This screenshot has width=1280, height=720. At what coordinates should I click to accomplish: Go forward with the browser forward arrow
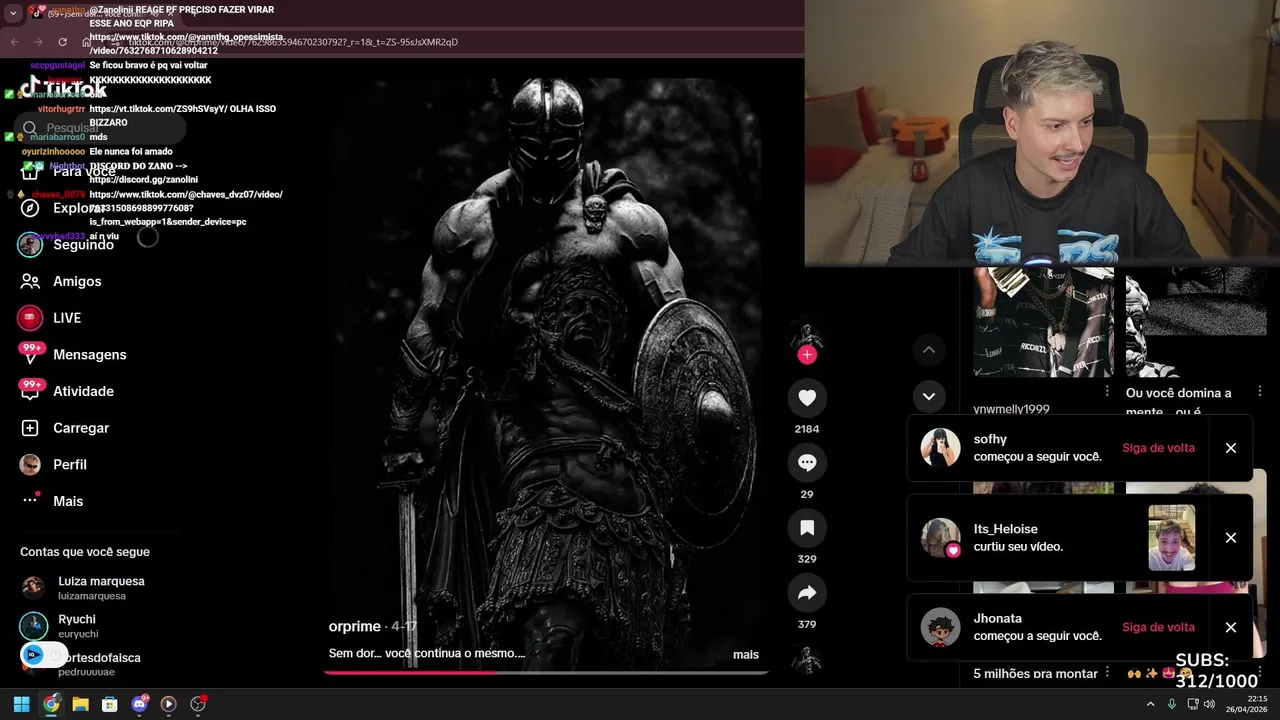(38, 42)
